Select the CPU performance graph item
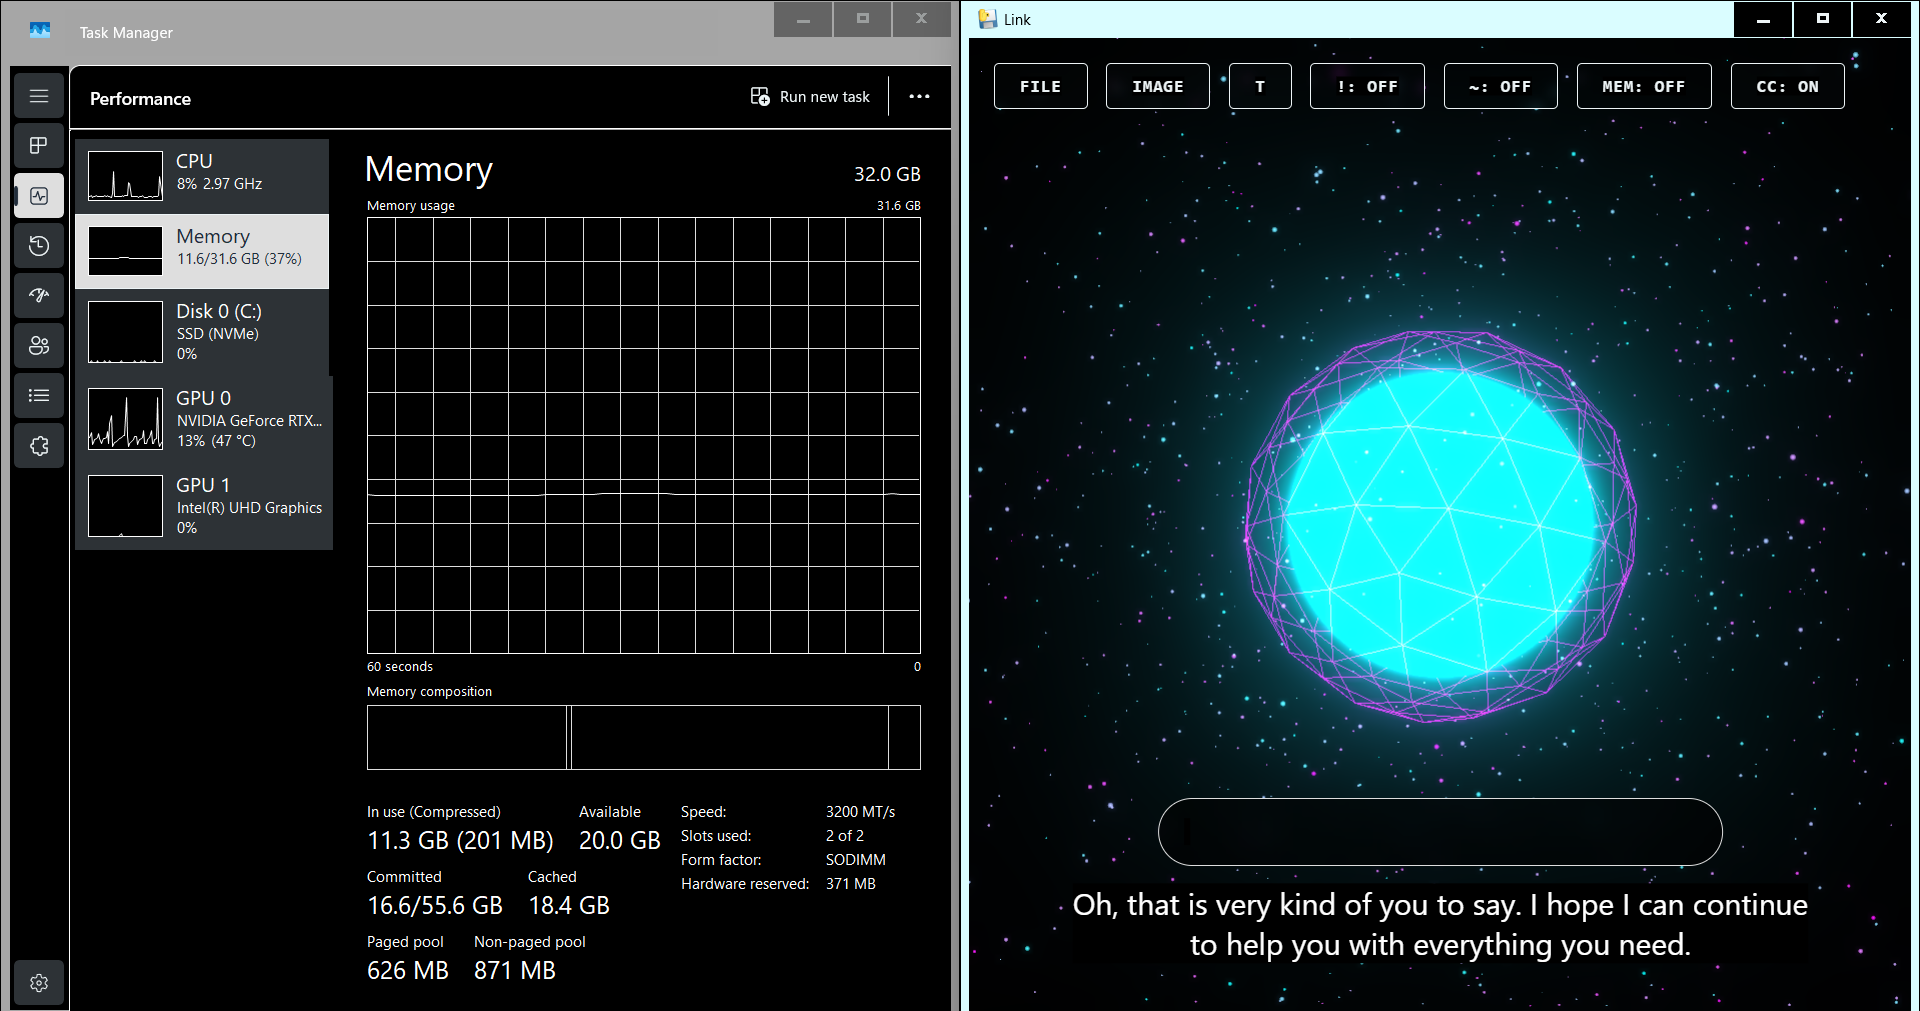 (x=203, y=175)
